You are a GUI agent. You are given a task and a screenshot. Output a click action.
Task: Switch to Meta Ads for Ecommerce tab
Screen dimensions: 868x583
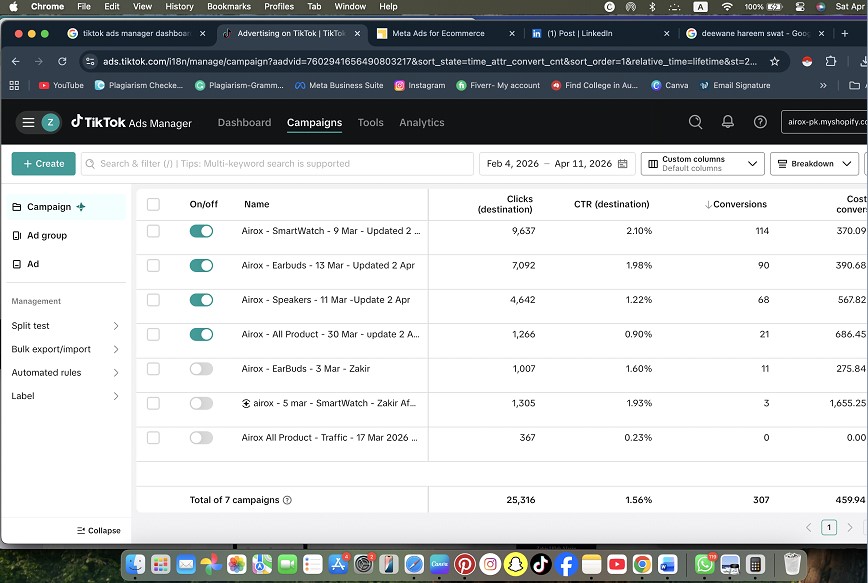445,33
